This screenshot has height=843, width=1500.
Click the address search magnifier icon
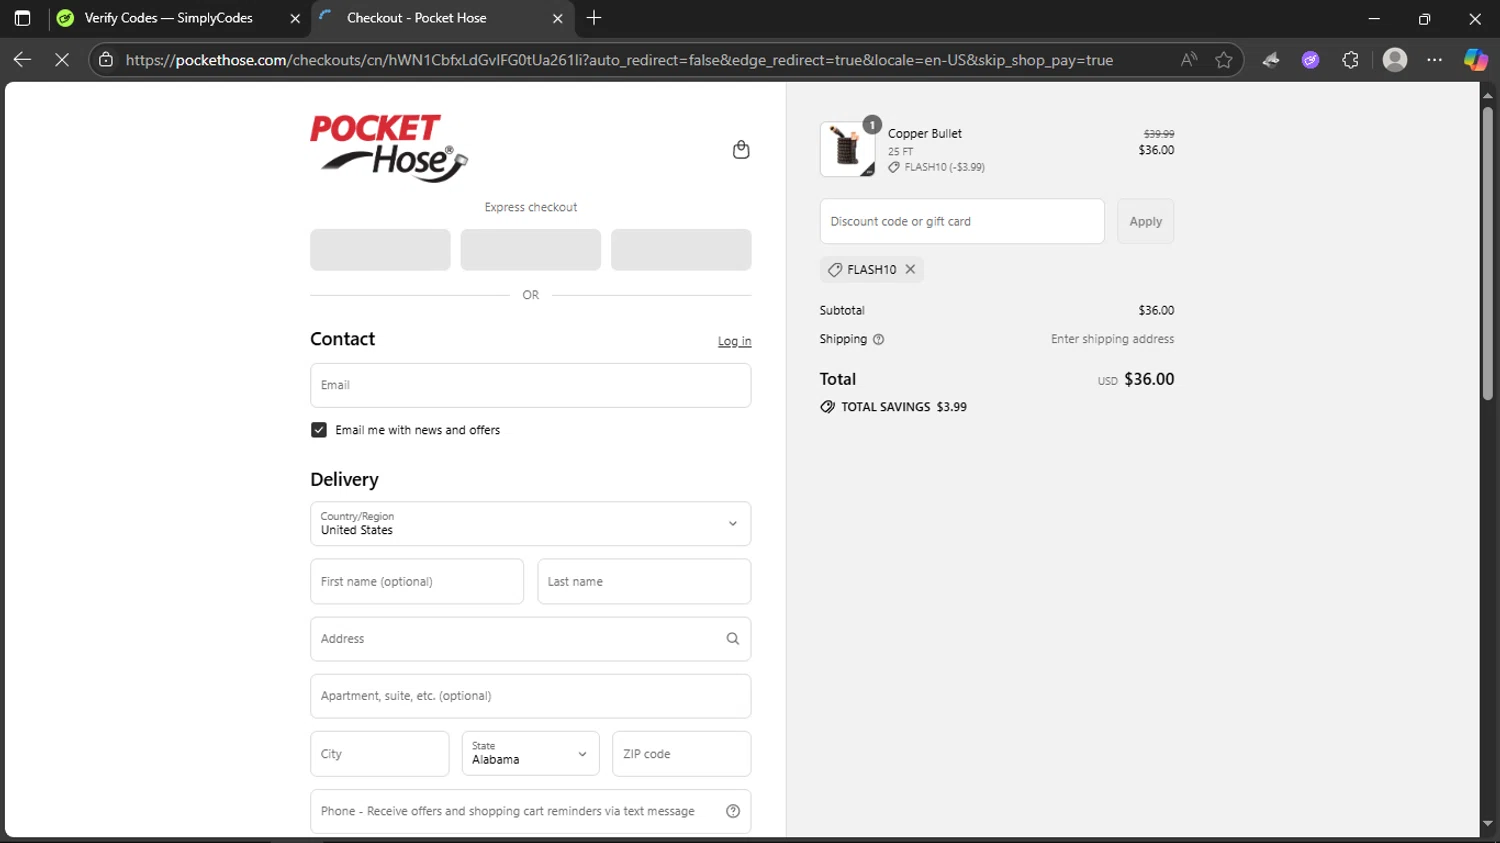click(x=733, y=639)
